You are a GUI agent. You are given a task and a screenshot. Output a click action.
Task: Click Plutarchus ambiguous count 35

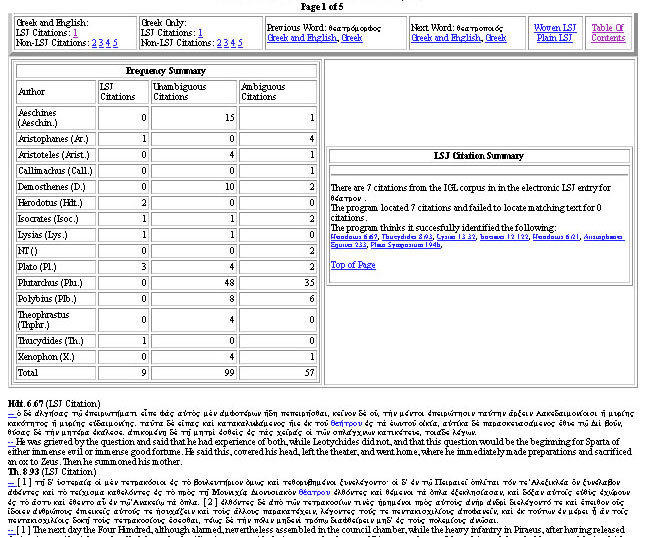(x=309, y=283)
